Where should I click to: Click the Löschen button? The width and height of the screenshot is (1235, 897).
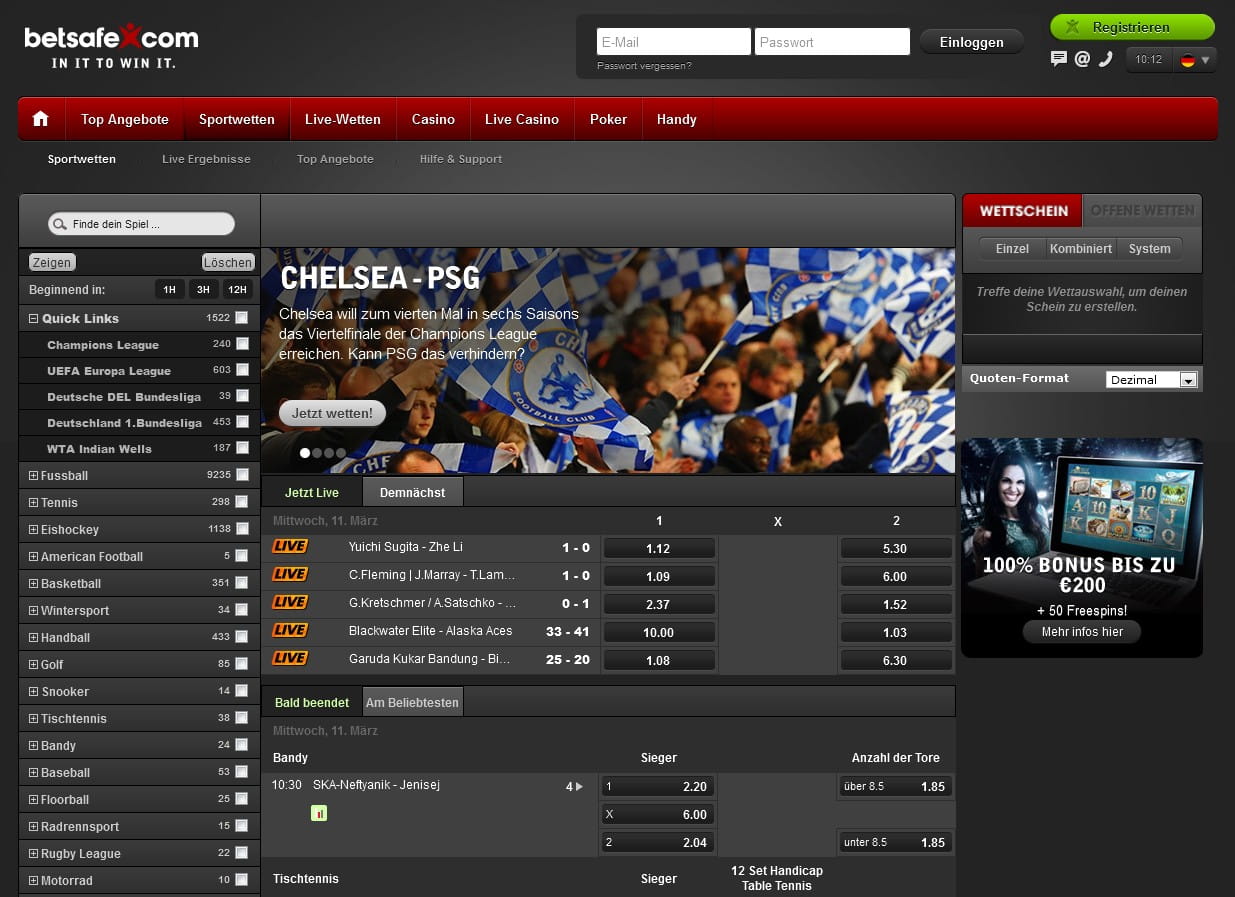pos(228,263)
